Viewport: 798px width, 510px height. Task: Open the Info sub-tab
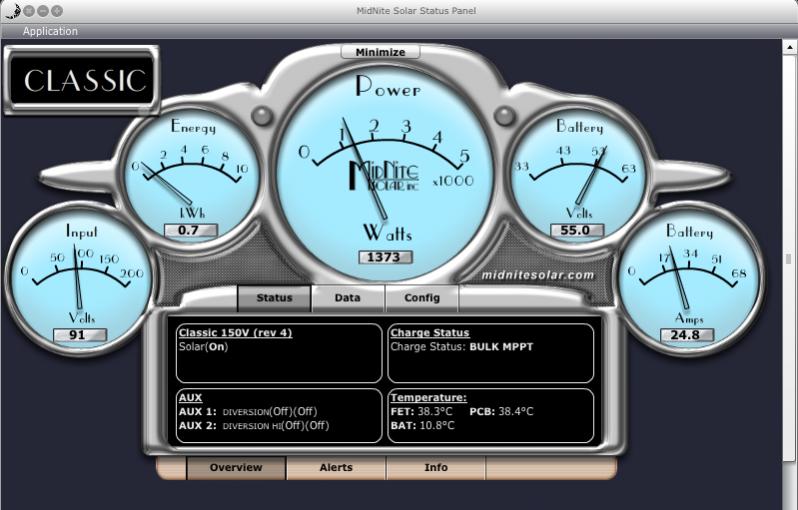click(x=436, y=467)
